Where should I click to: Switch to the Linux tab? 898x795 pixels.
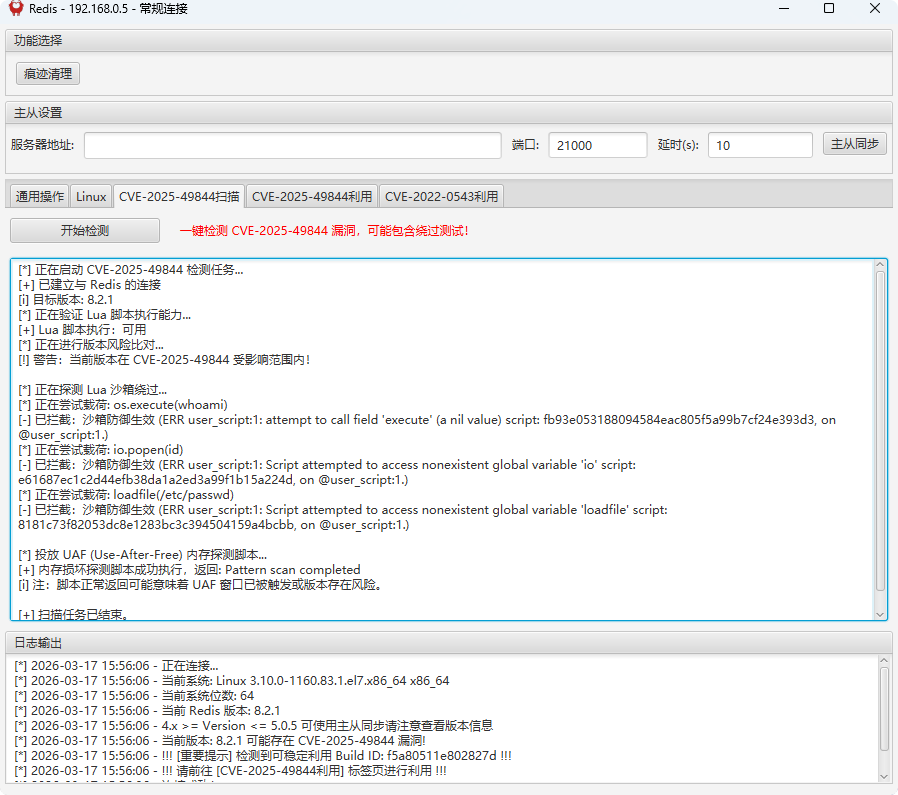tap(91, 196)
